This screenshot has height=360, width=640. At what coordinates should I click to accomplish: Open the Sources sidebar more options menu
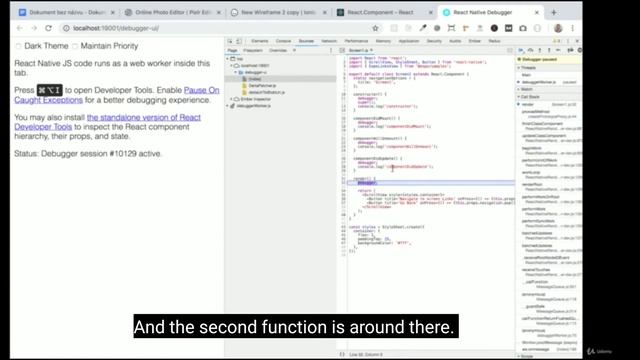click(331, 50)
